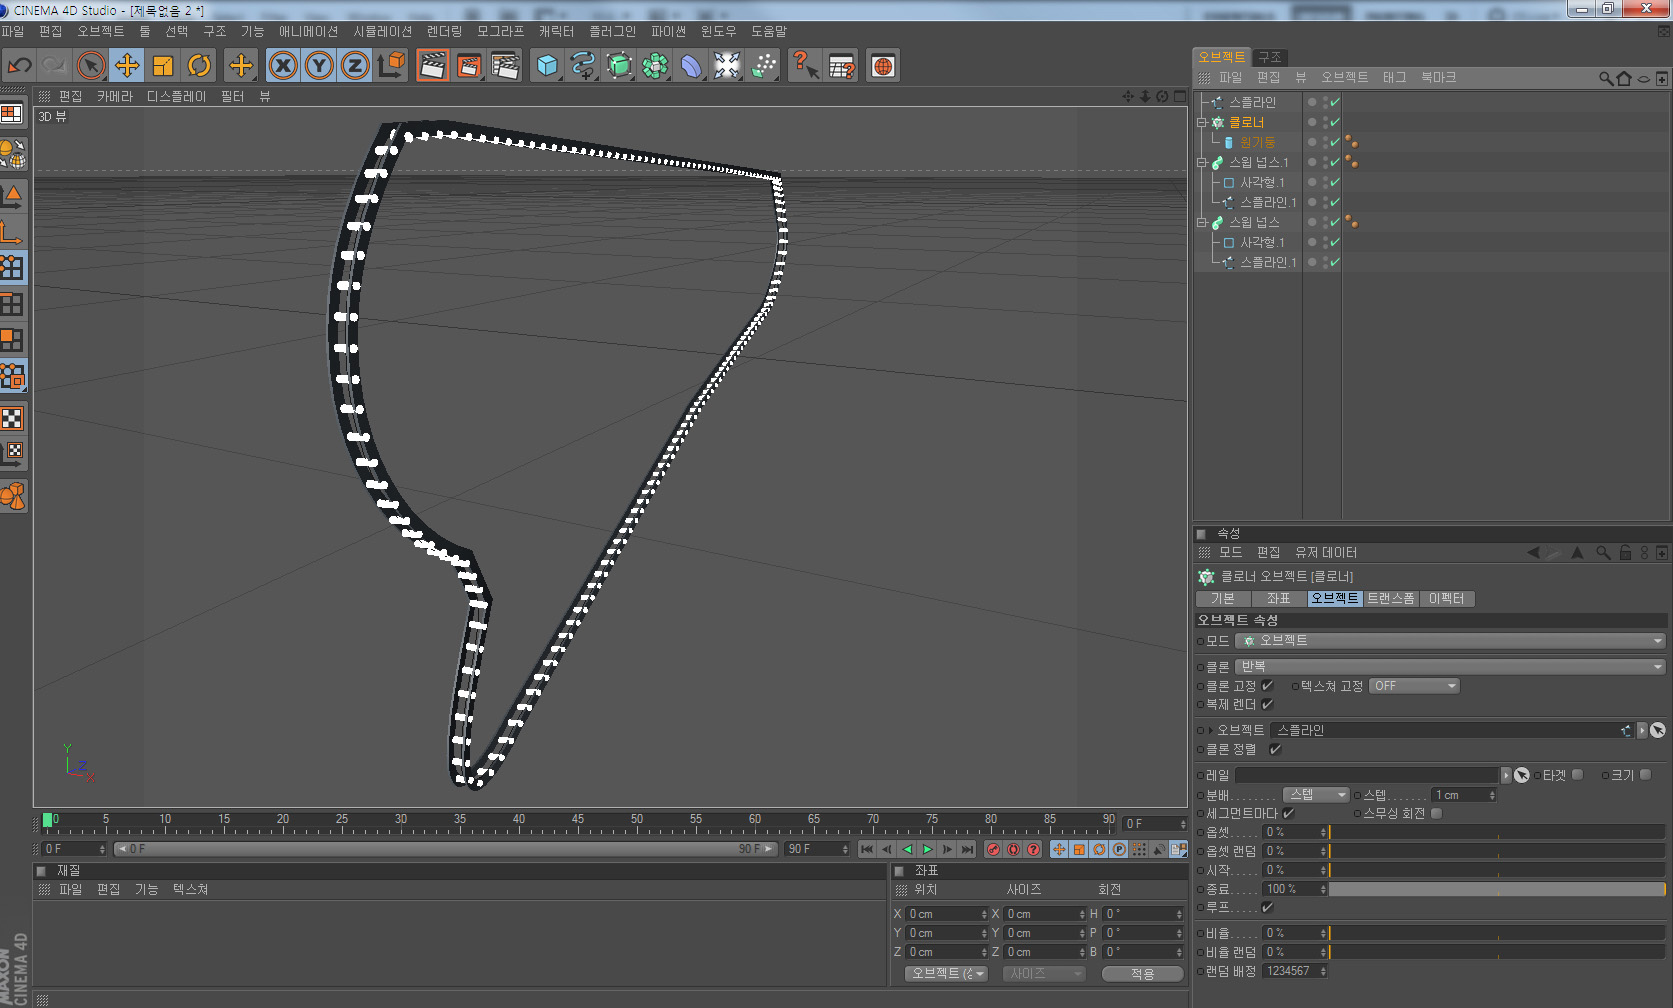Open the viewport 디스플레이 menu
Viewport: 1673px width, 1008px height.
point(176,96)
